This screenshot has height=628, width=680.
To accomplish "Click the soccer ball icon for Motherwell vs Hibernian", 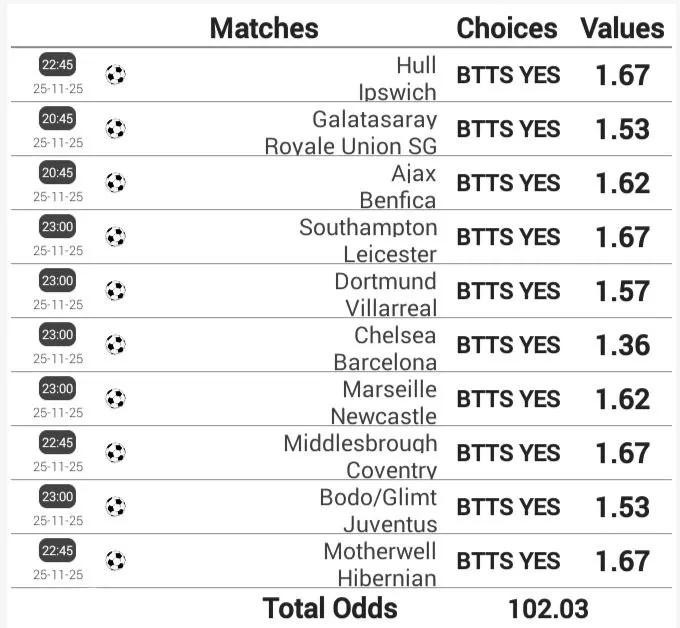I will click(x=116, y=561).
